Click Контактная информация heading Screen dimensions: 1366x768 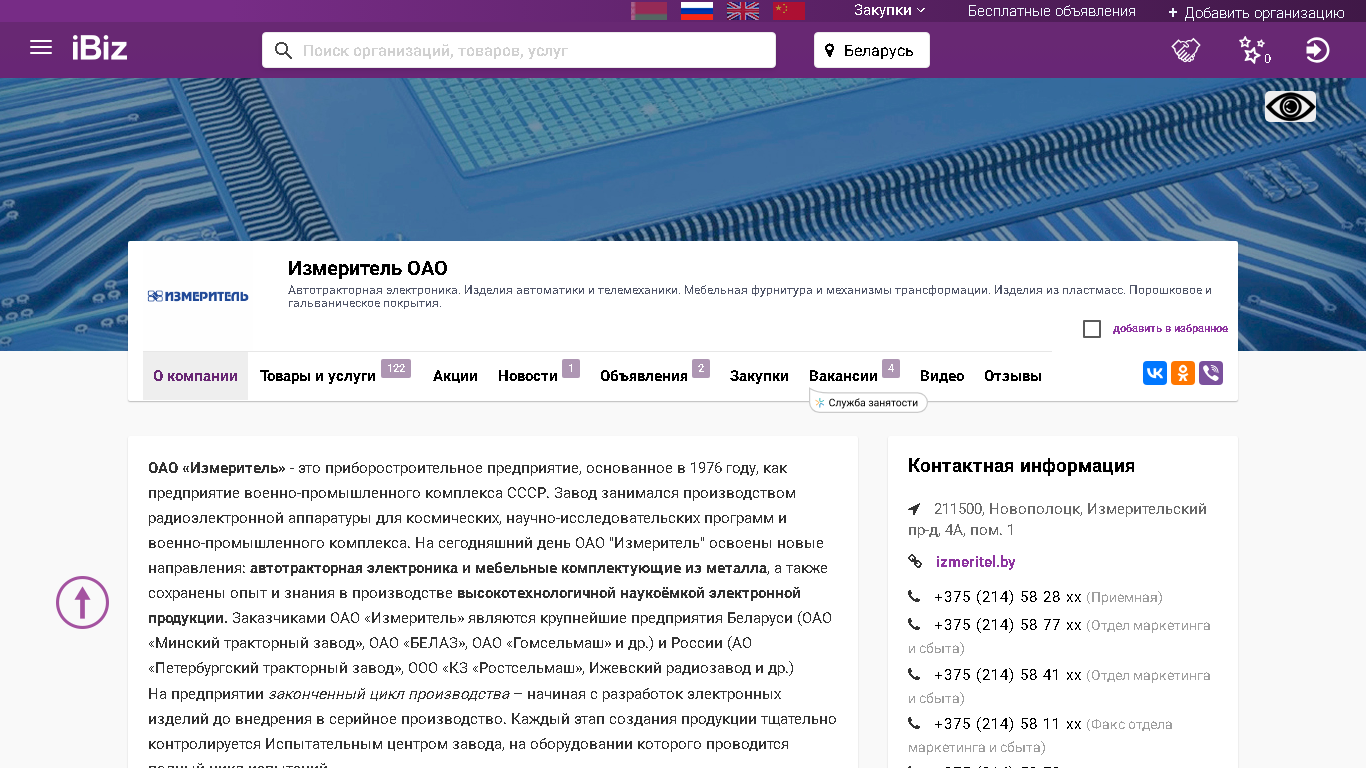[x=1021, y=466]
